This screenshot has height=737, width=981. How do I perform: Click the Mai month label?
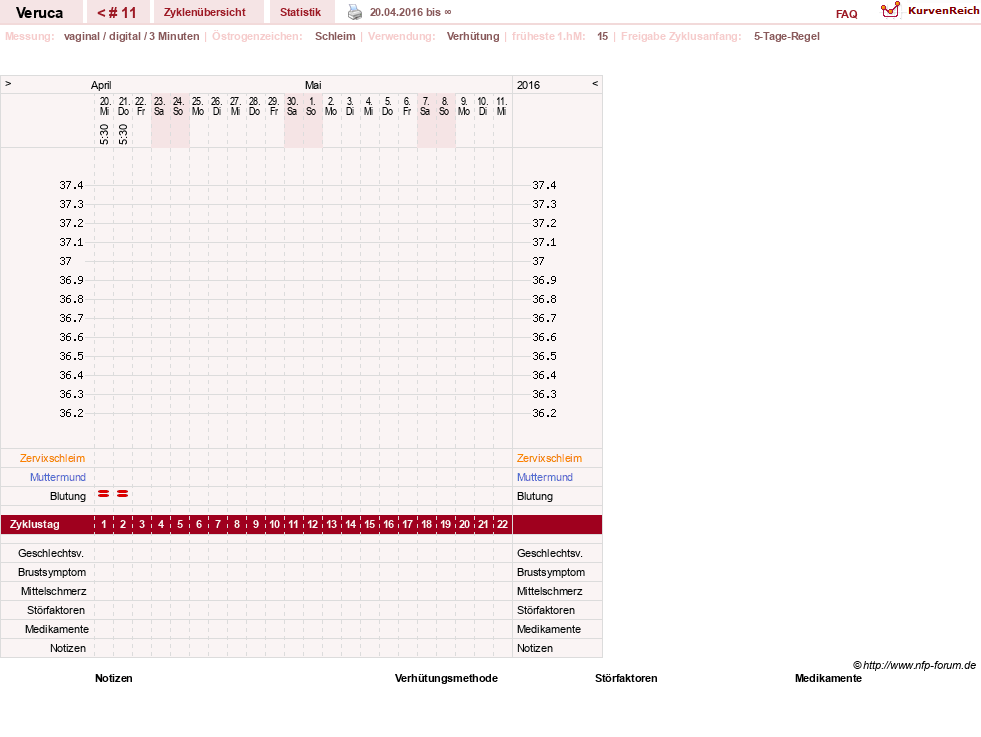click(313, 85)
